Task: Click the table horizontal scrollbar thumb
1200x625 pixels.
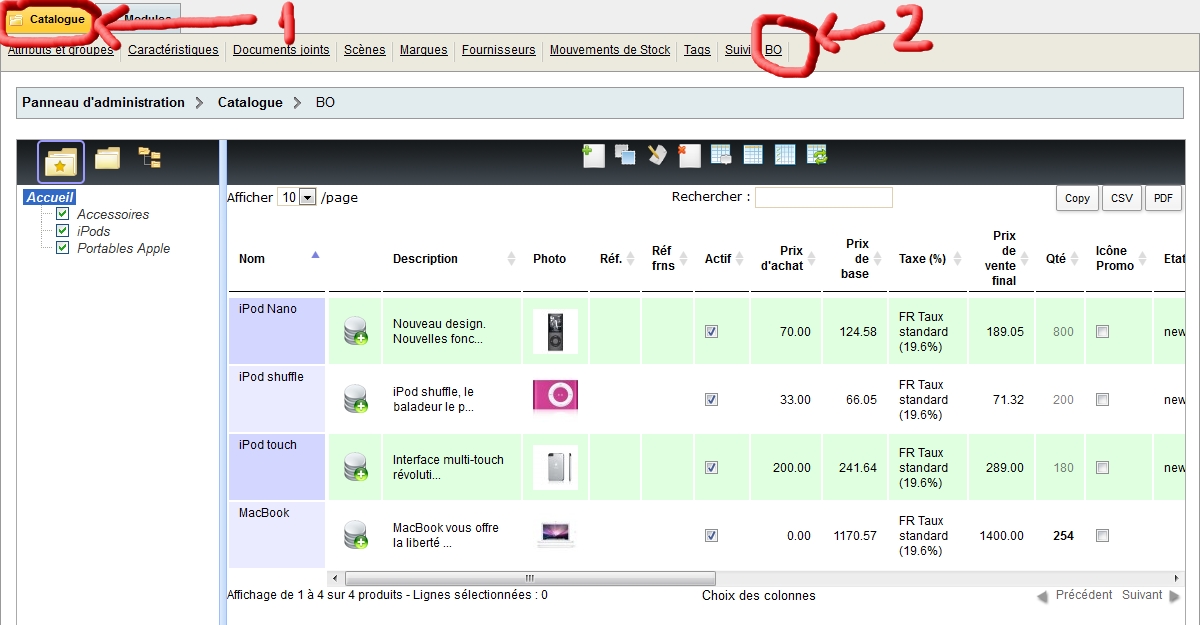Action: (530, 578)
